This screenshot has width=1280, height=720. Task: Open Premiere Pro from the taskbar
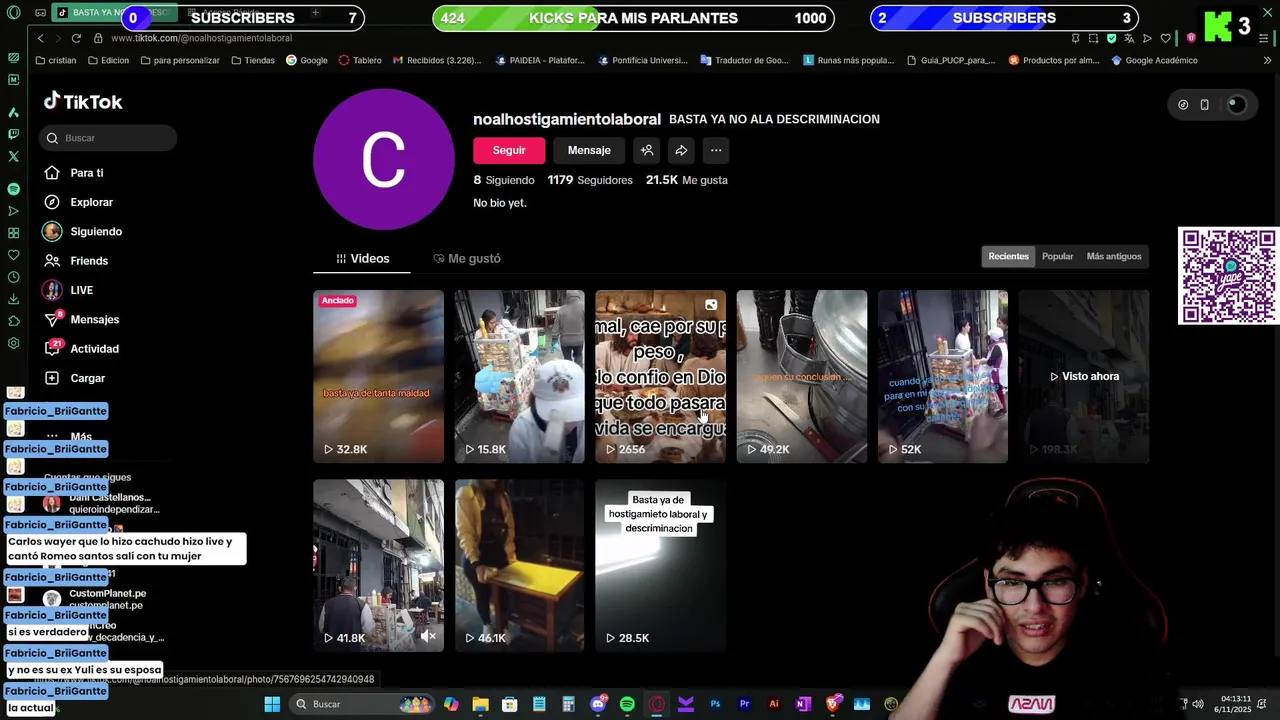click(744, 704)
